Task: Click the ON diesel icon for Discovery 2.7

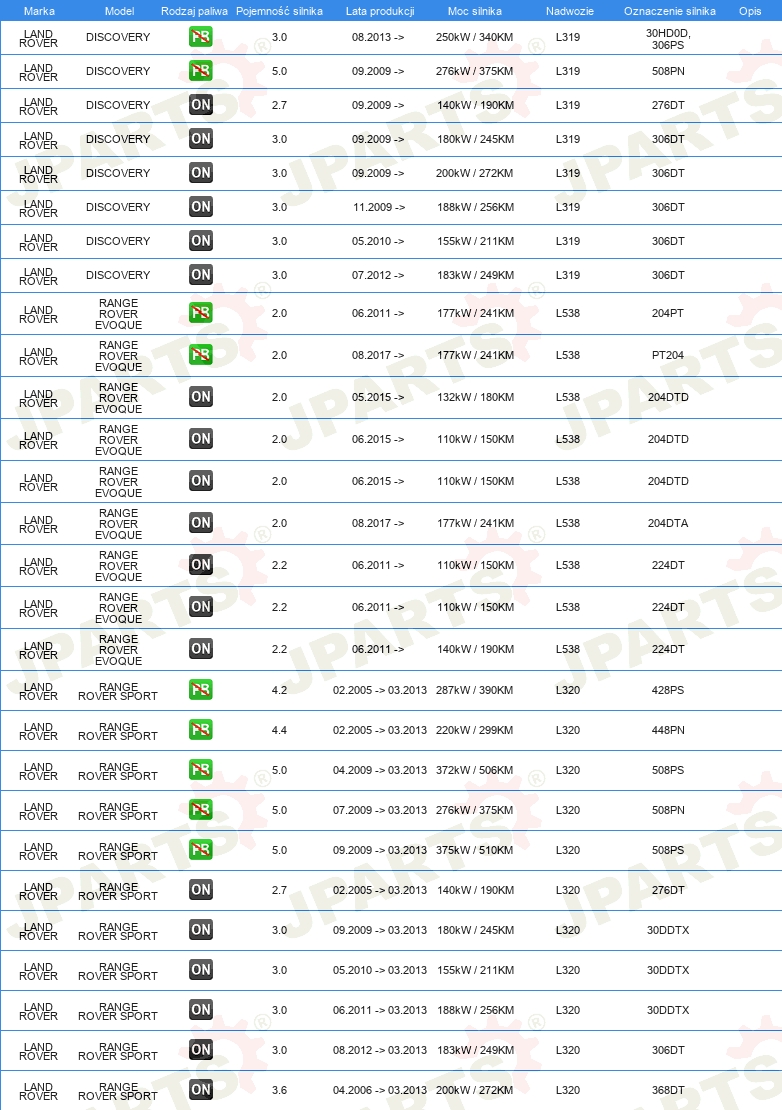Action: (x=201, y=105)
